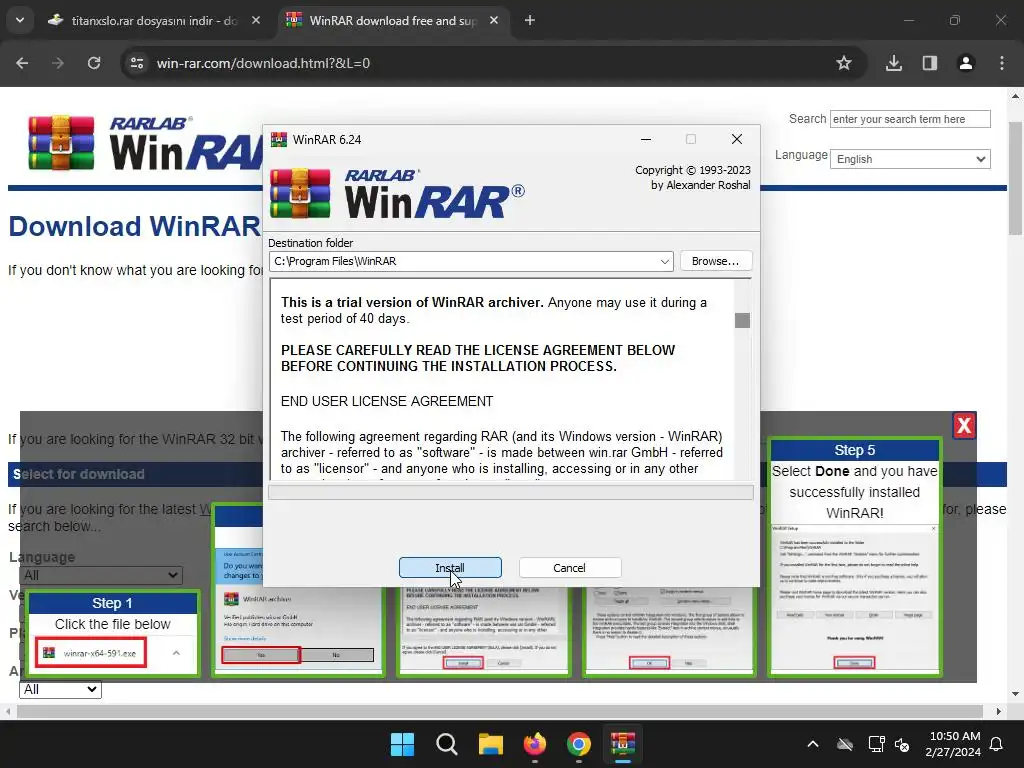Close the install steps overlay red X

point(964,426)
